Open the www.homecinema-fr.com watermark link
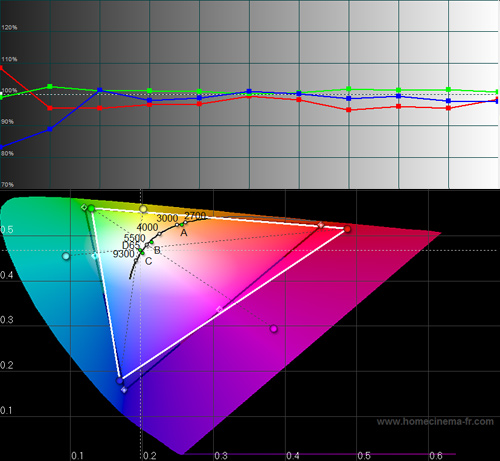The height and width of the screenshot is (461, 500). pos(435,422)
